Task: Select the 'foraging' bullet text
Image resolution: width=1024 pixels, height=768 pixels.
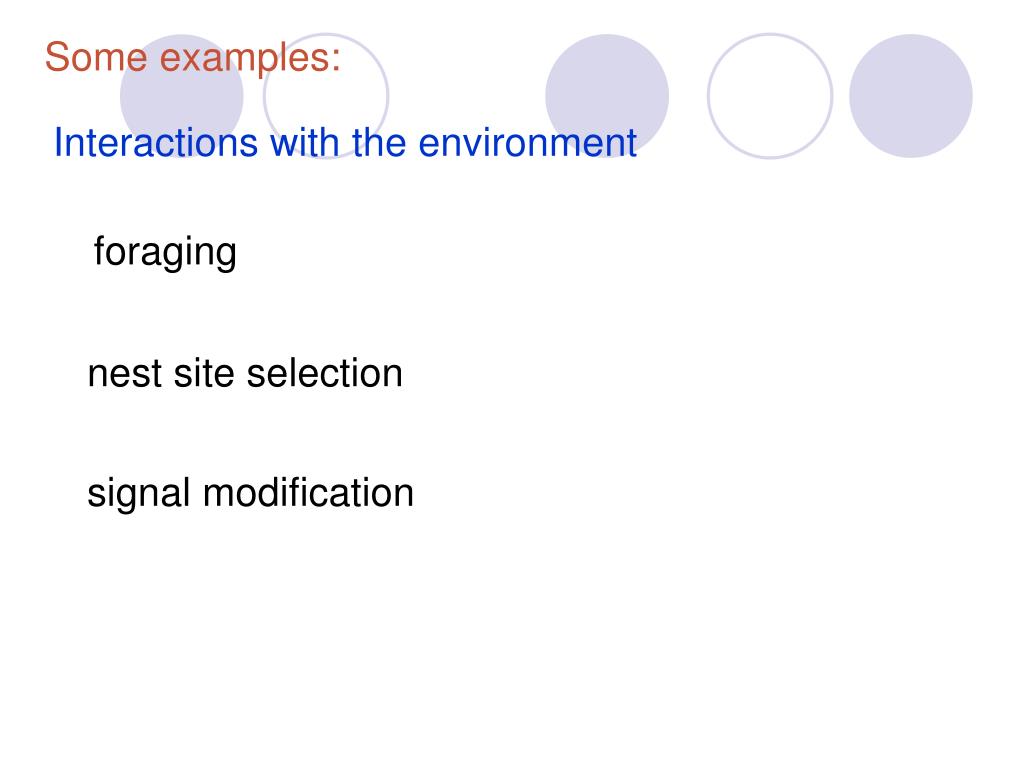Action: point(165,252)
